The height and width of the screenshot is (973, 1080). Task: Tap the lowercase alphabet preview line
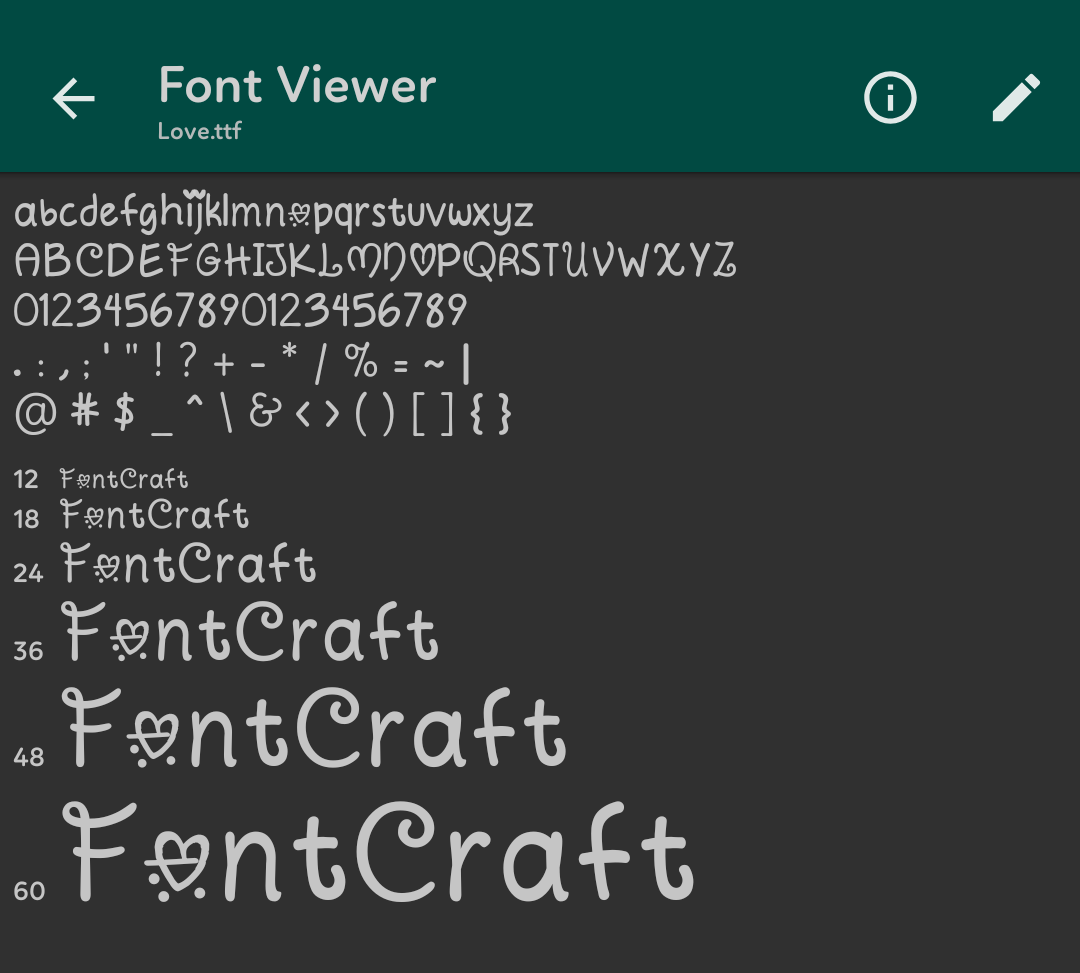tap(274, 211)
